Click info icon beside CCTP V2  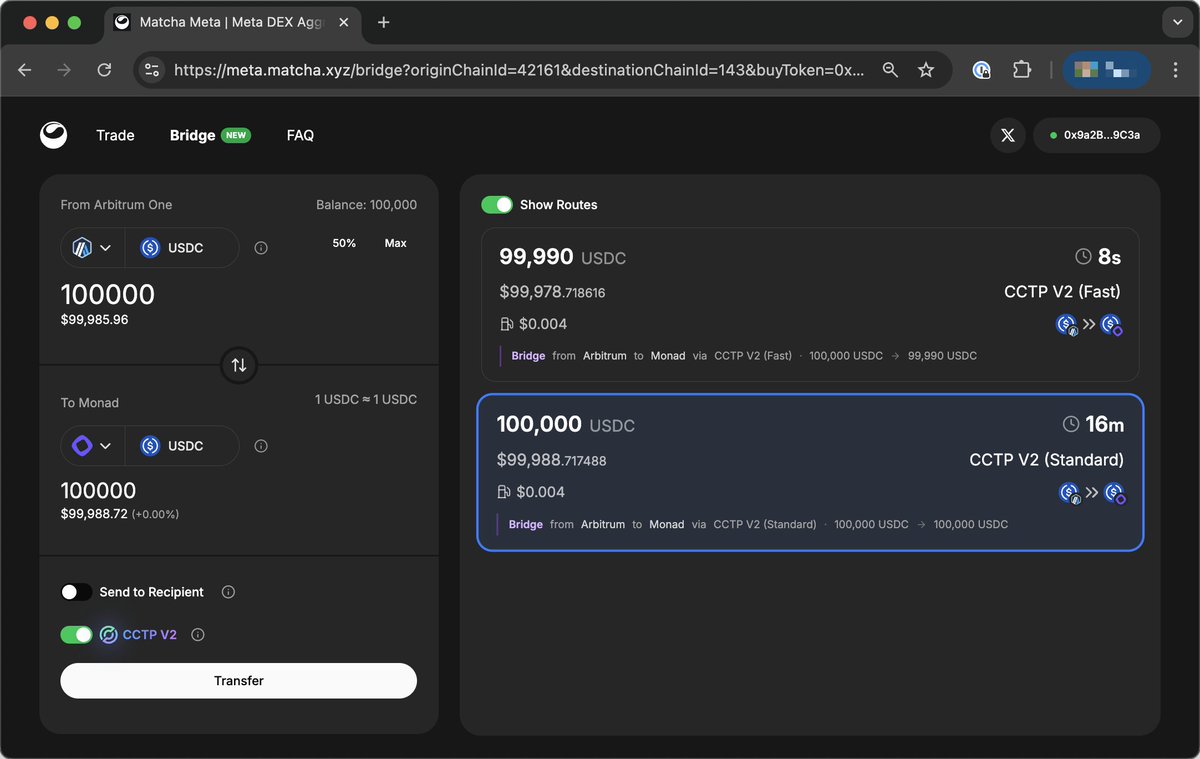click(198, 634)
